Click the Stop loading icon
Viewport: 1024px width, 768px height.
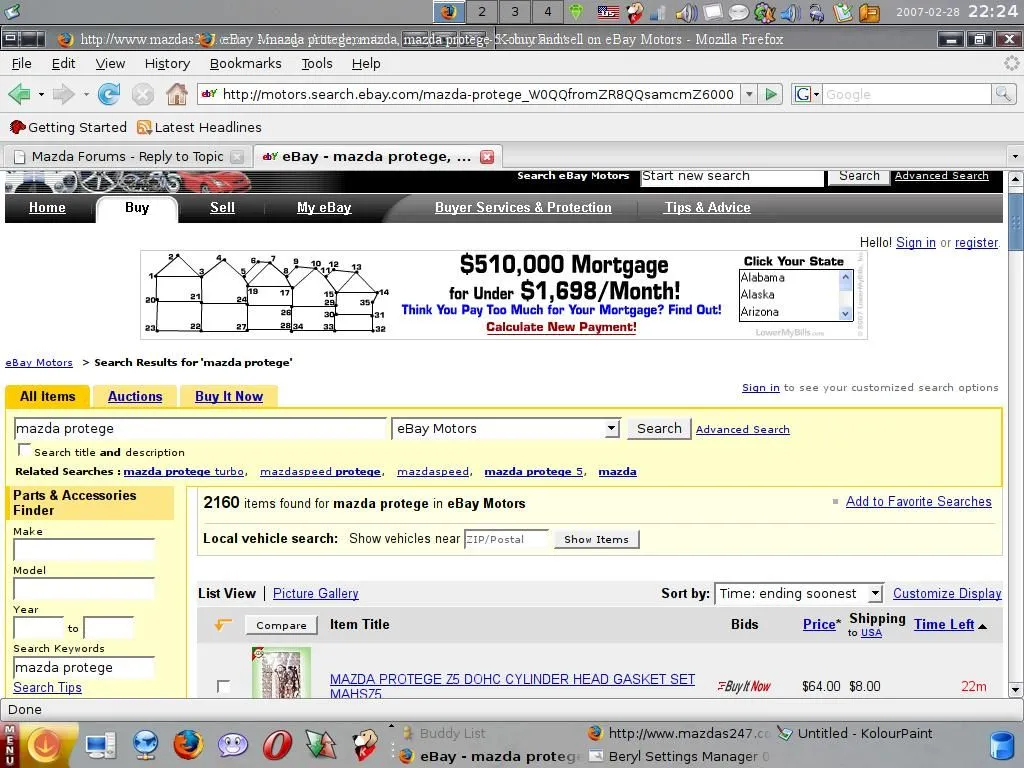coord(142,94)
